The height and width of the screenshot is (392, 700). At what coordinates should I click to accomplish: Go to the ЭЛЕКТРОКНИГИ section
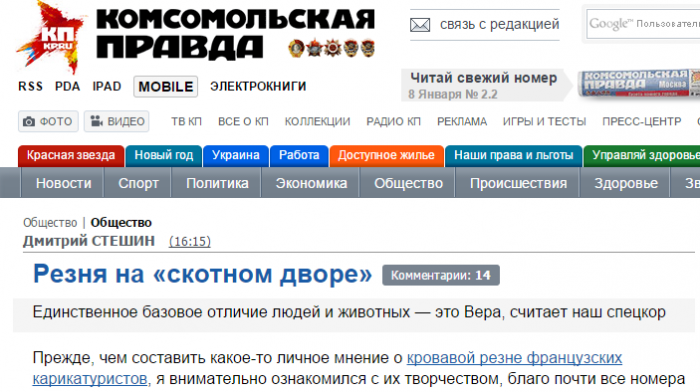pyautogui.click(x=258, y=86)
